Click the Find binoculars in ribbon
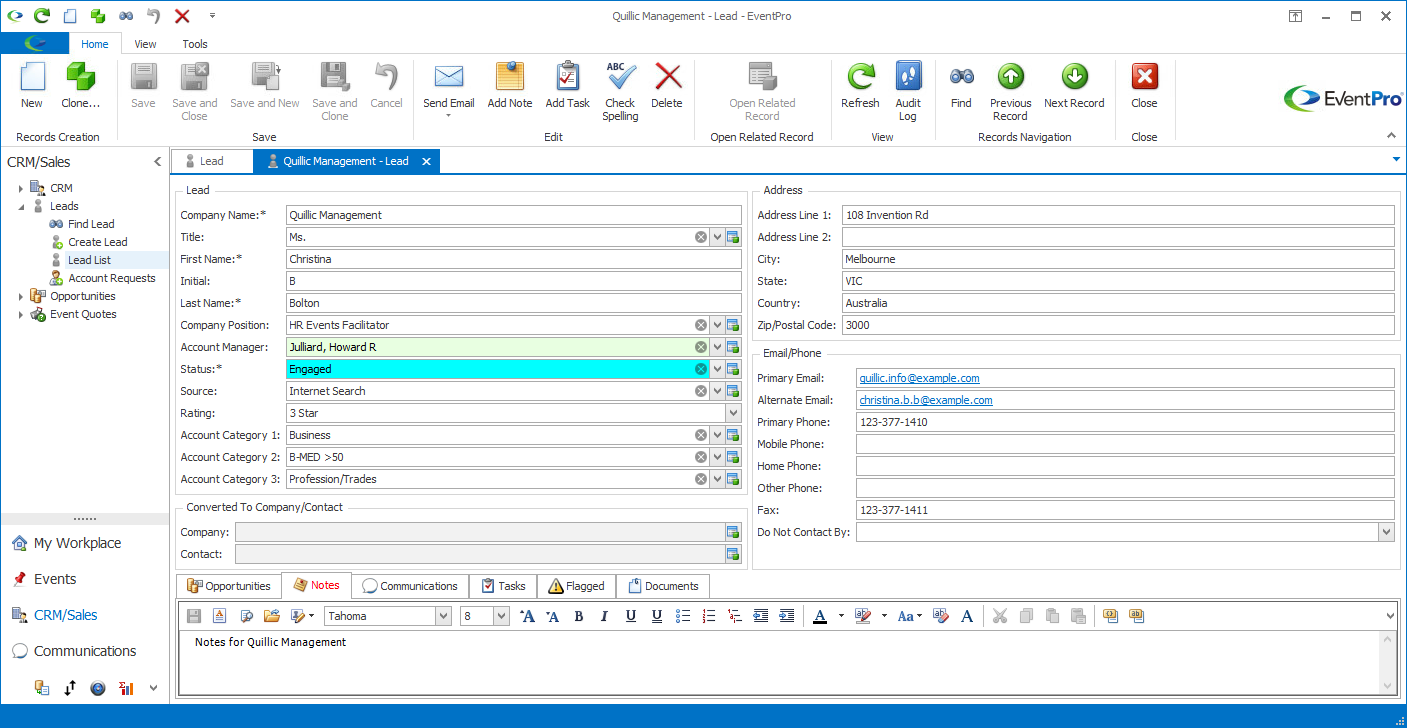The width and height of the screenshot is (1407, 728). coord(961,77)
